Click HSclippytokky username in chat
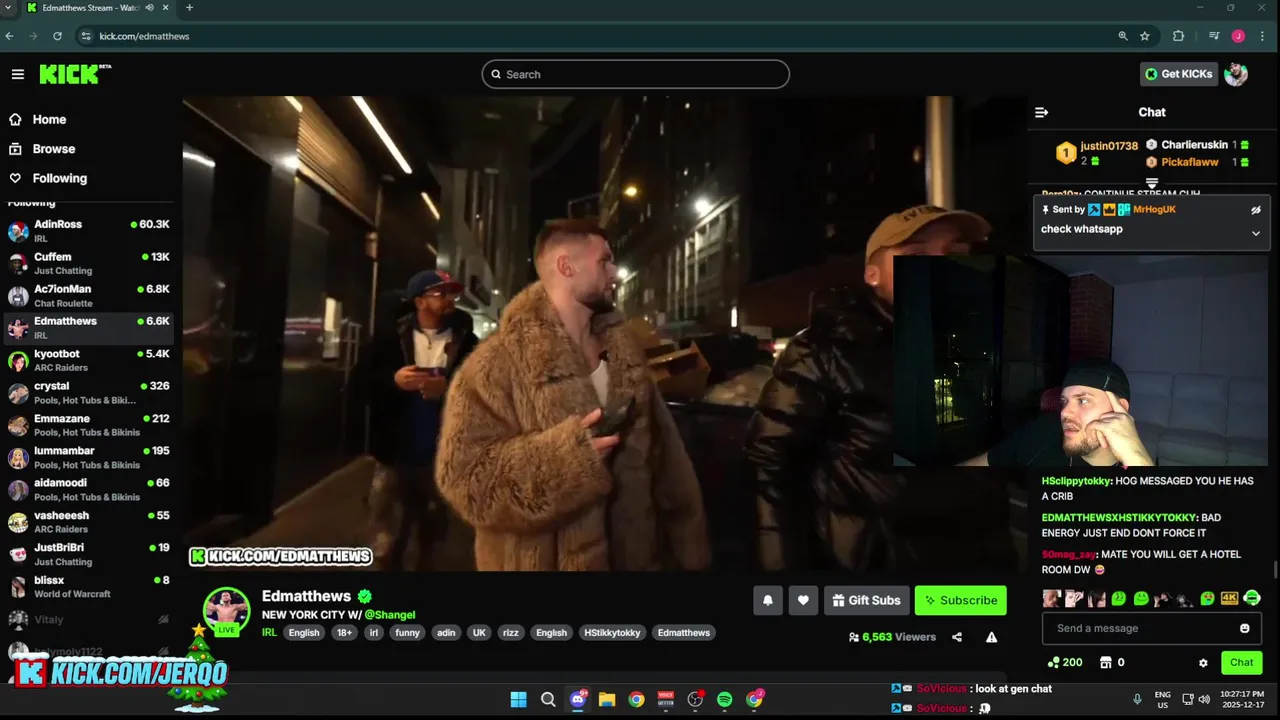The height and width of the screenshot is (720, 1280). (x=1077, y=481)
